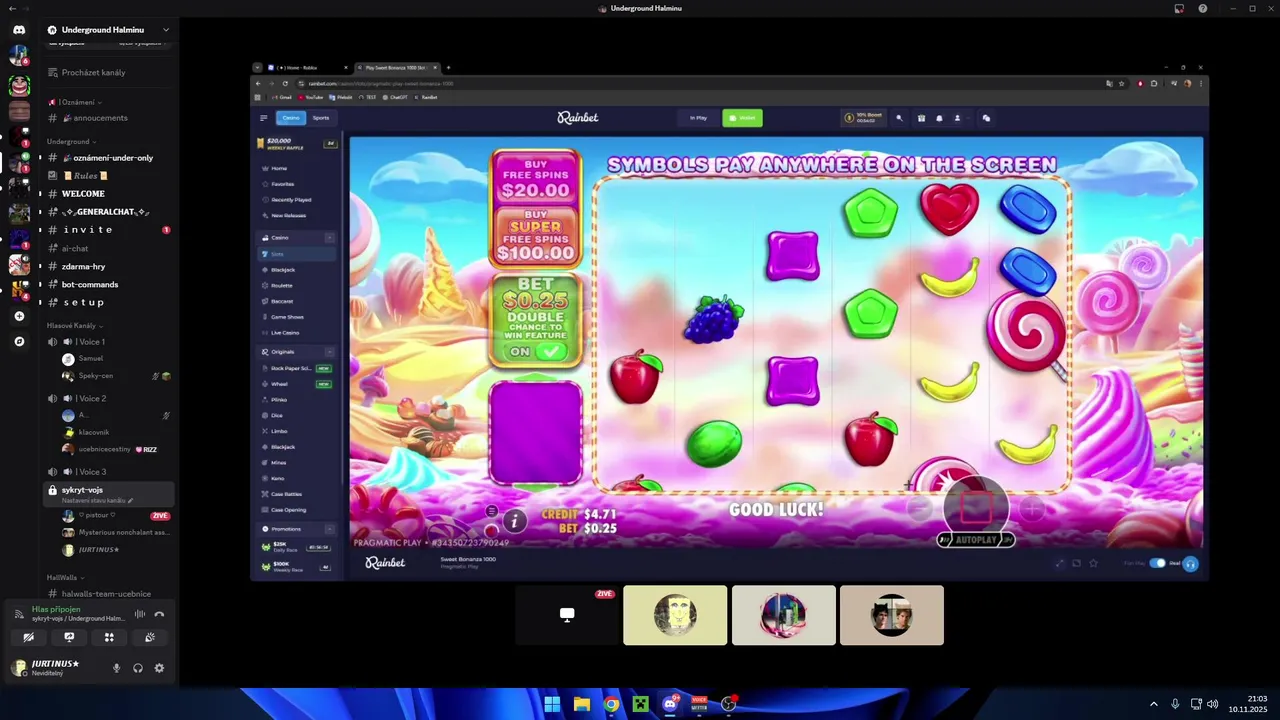Open the invite channel with unread badge
Viewport: 1280px width, 720px height.
click(108, 230)
